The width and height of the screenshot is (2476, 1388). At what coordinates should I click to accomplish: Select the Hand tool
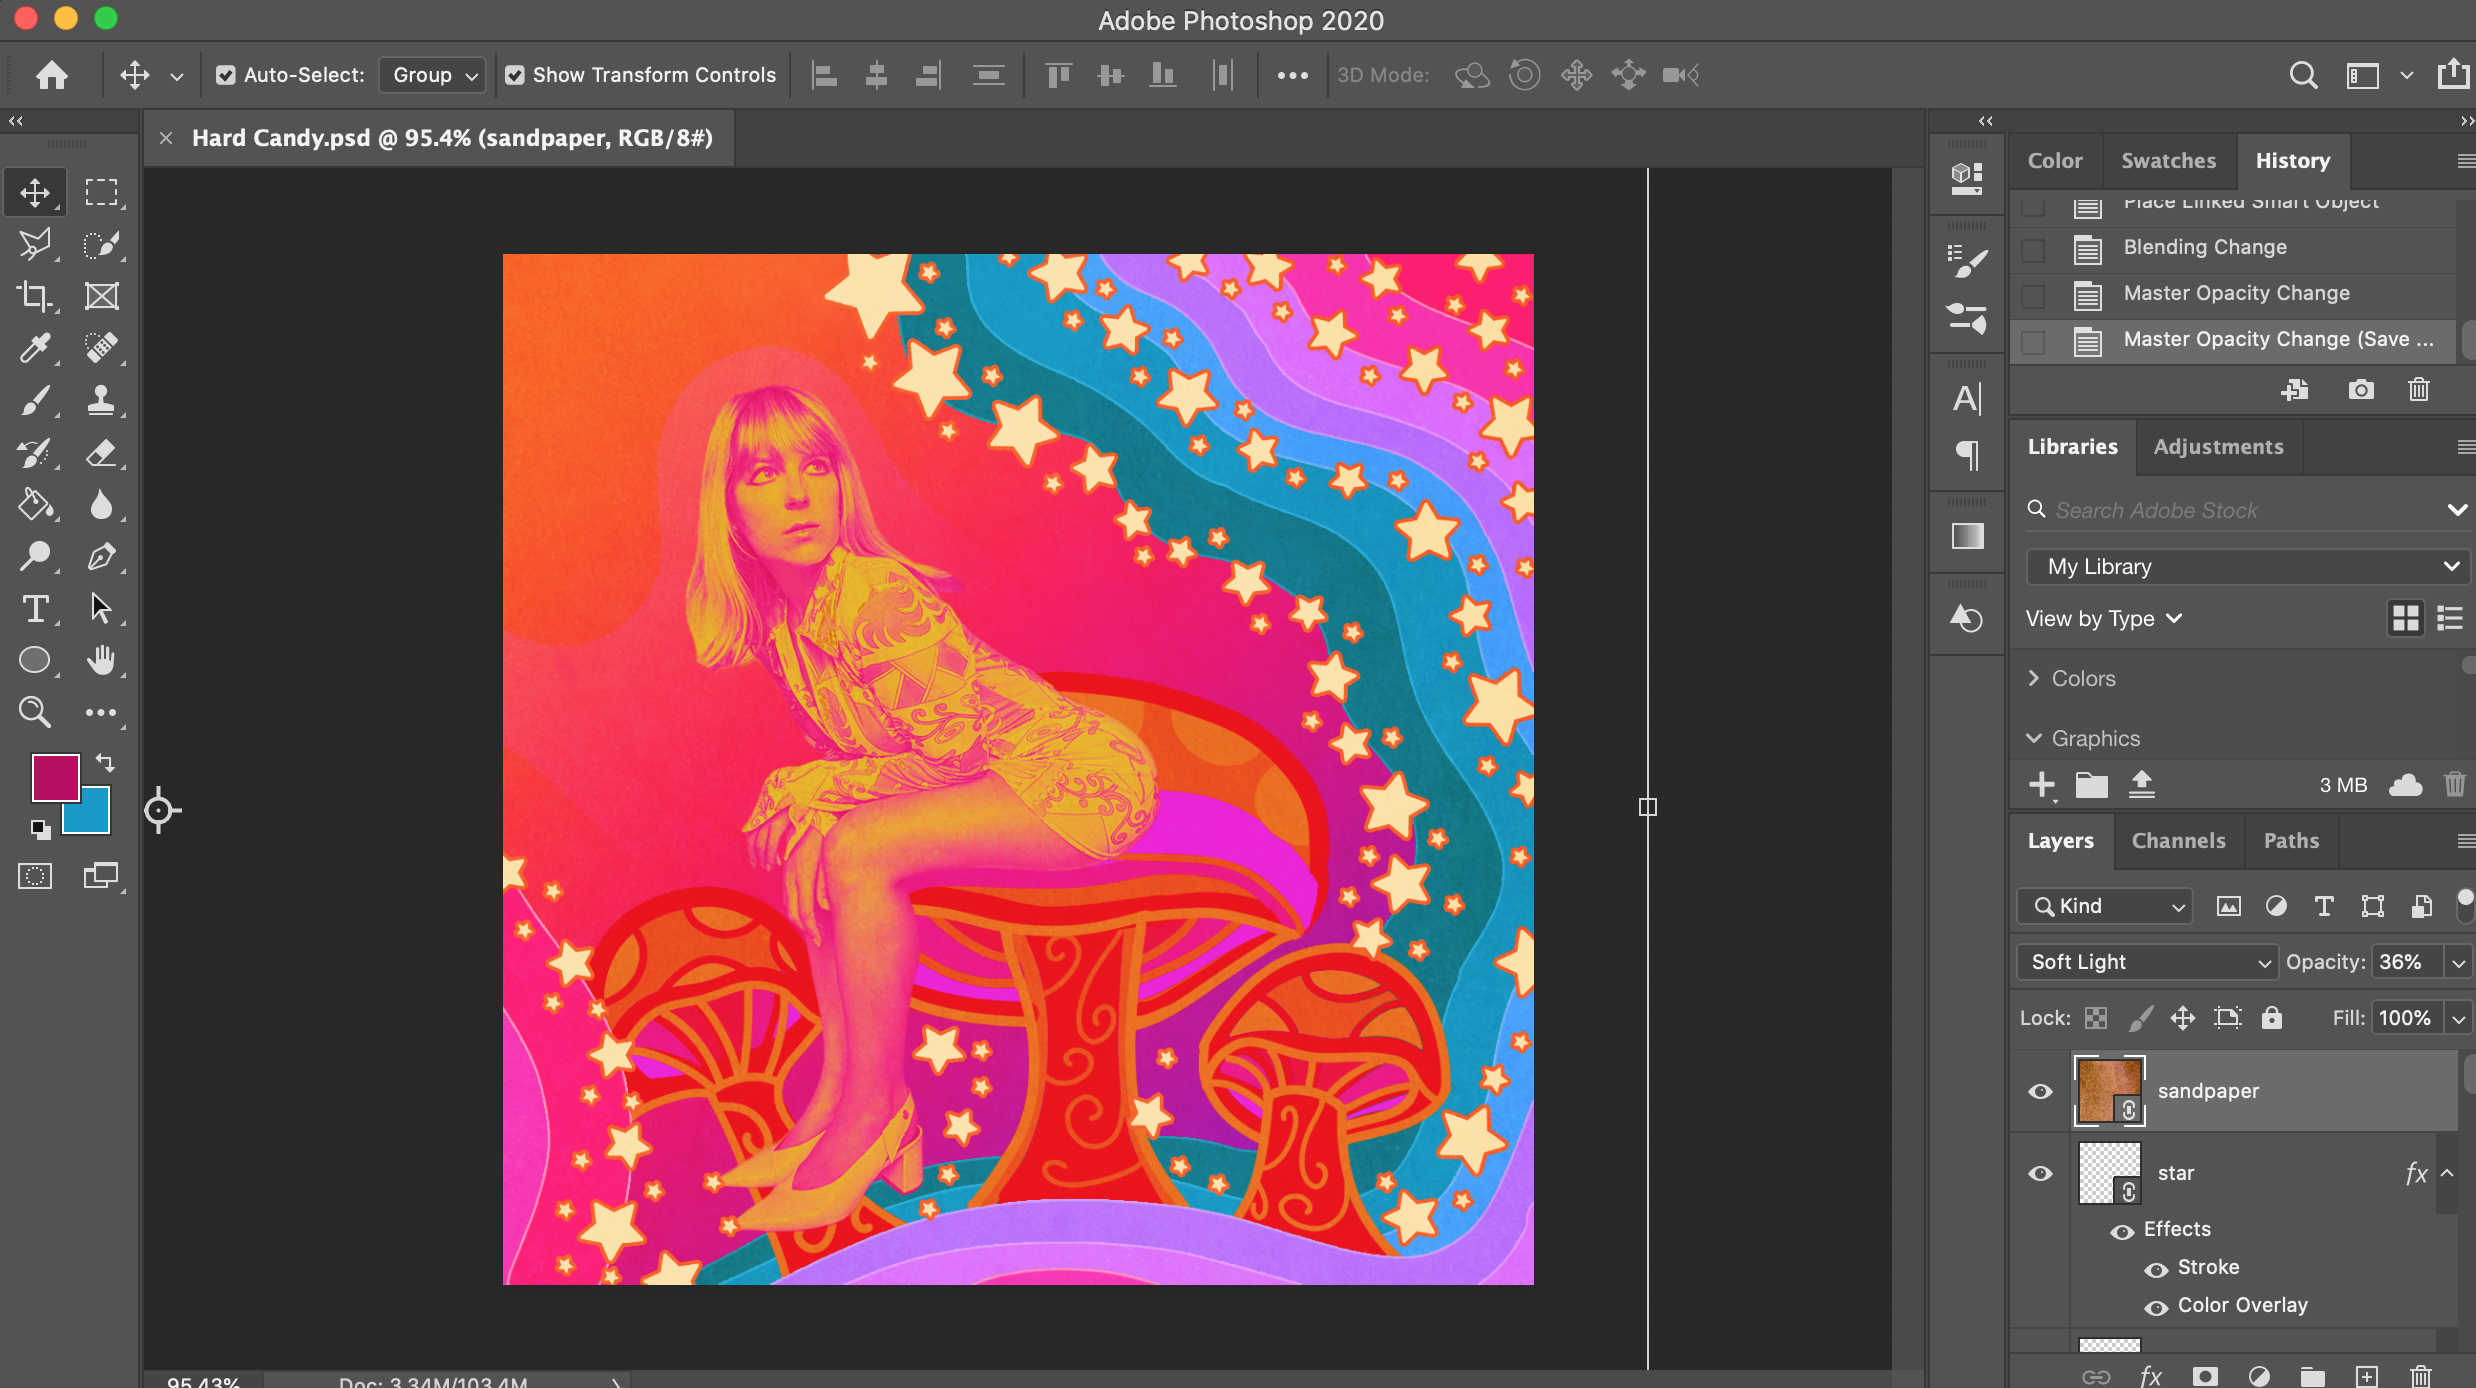100,660
